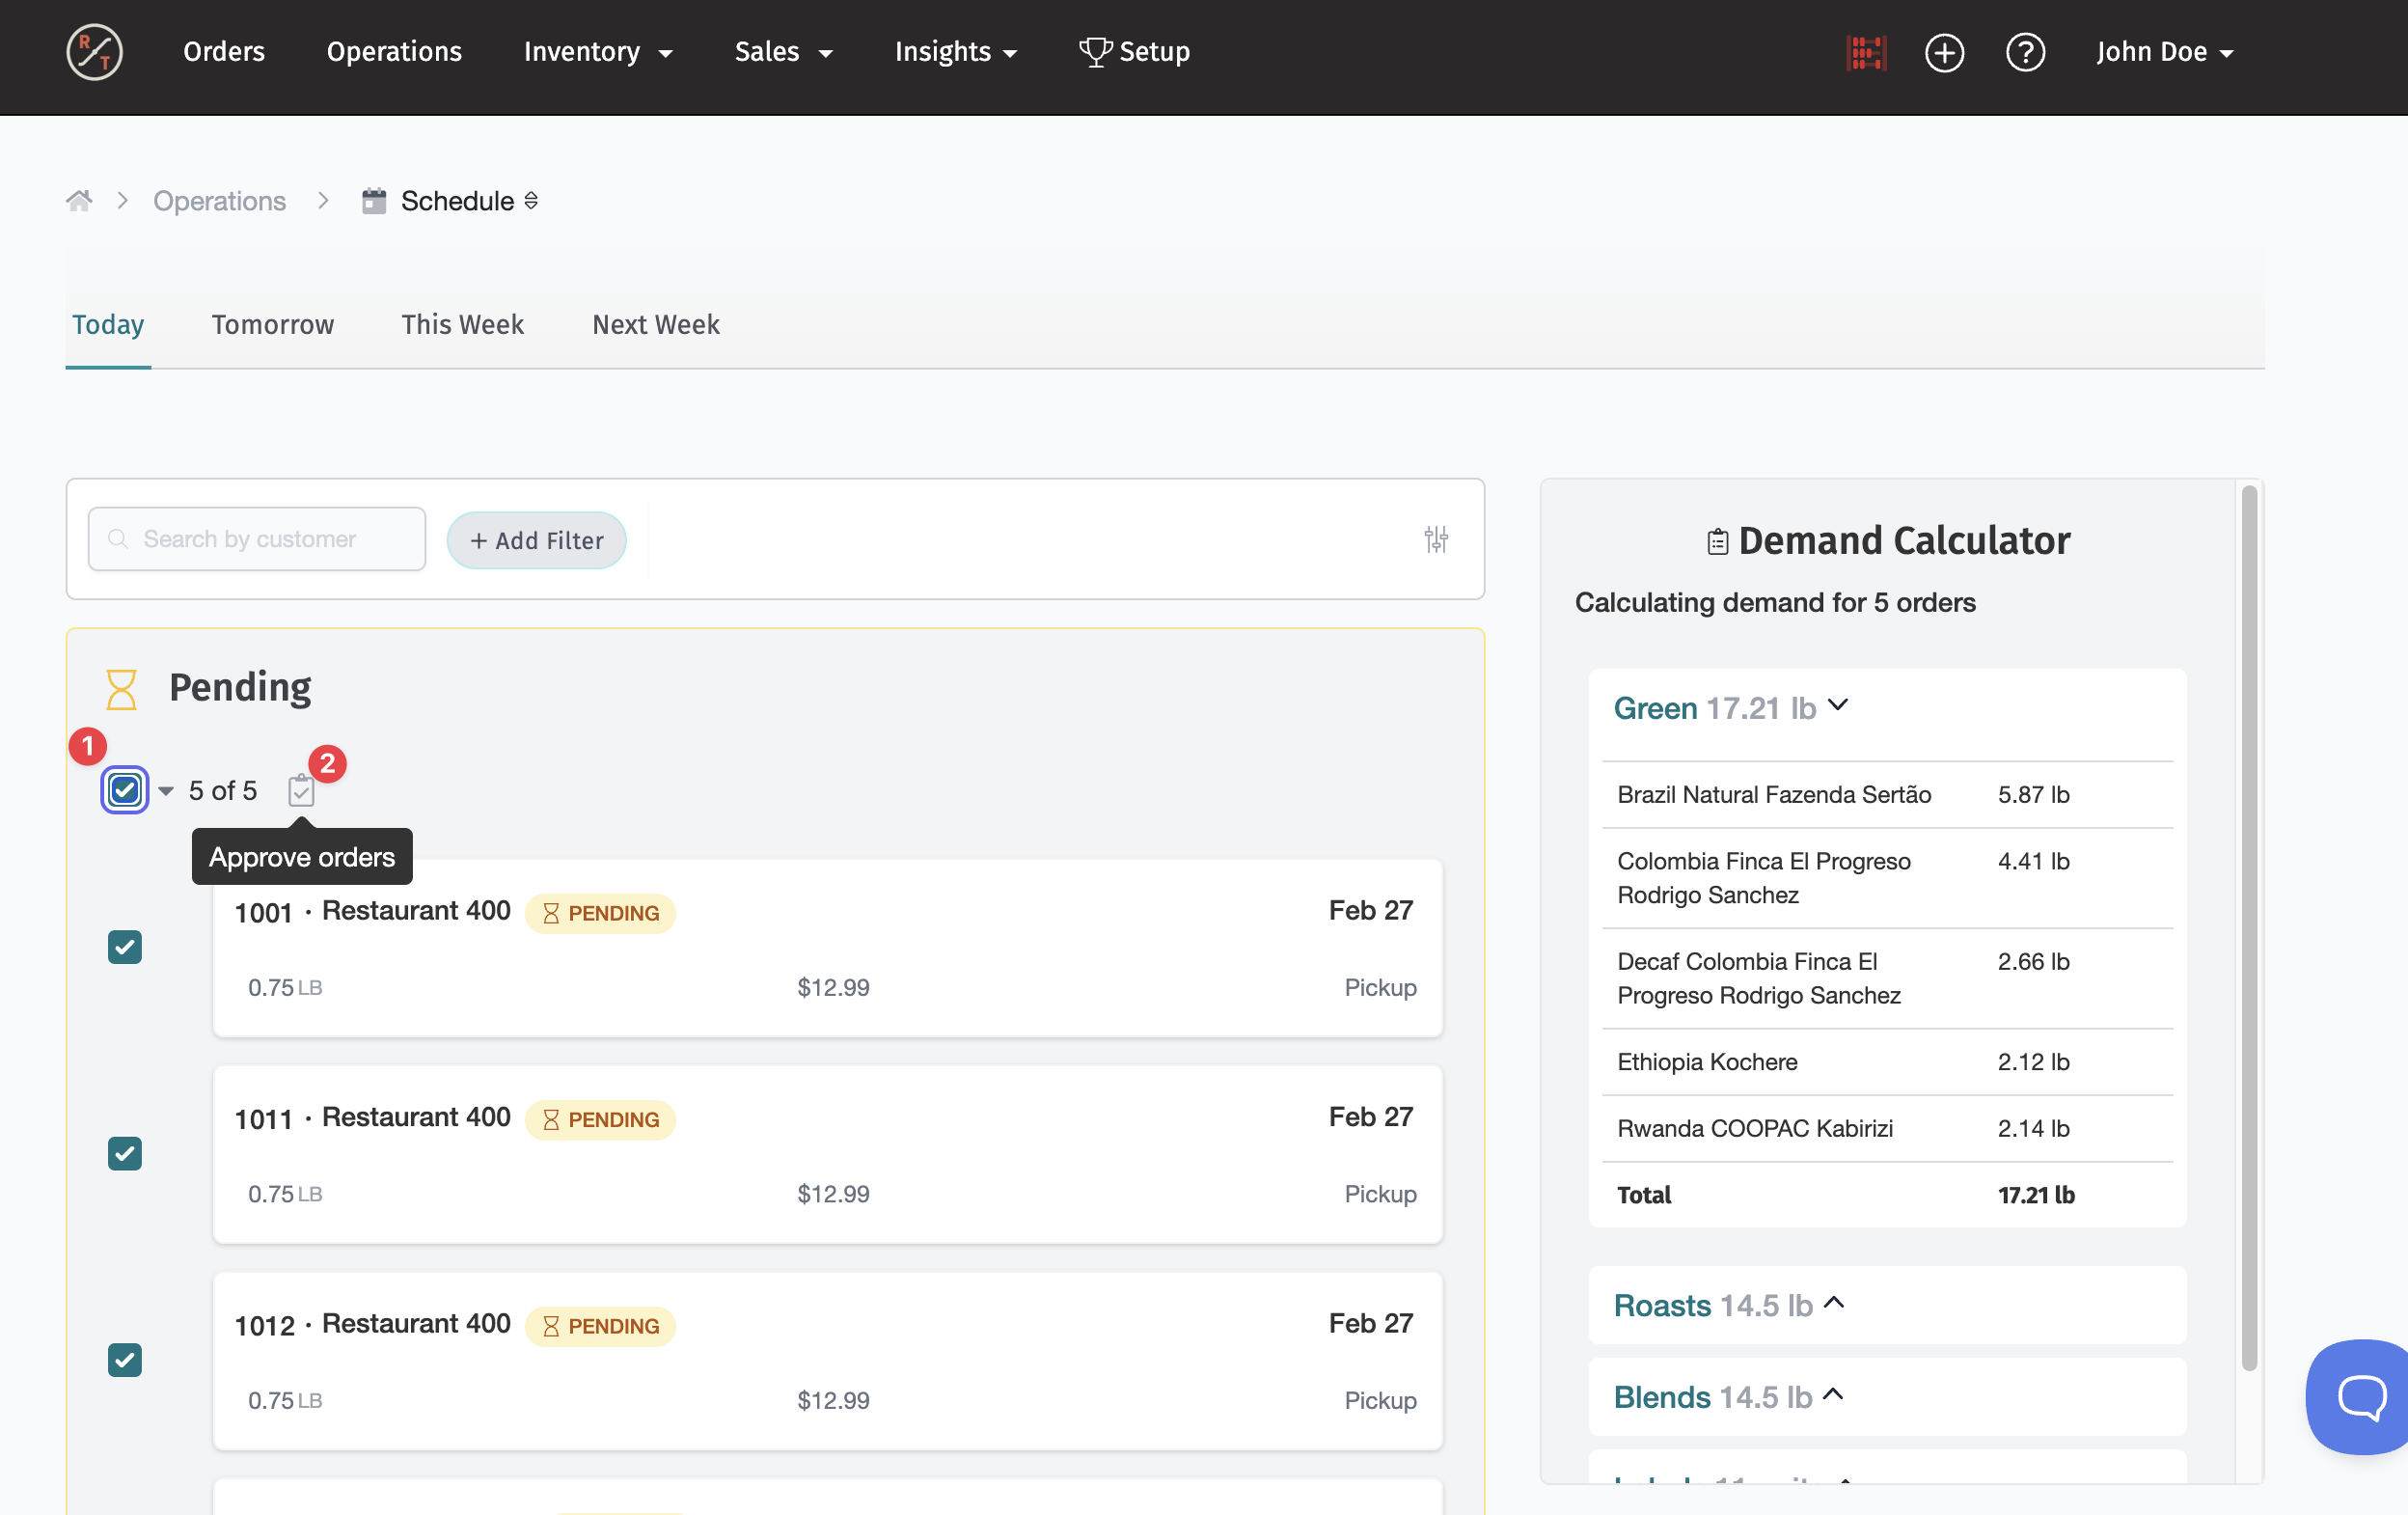Click the approve orders clipboard icon
This screenshot has width=2408, height=1515.
pyautogui.click(x=301, y=791)
